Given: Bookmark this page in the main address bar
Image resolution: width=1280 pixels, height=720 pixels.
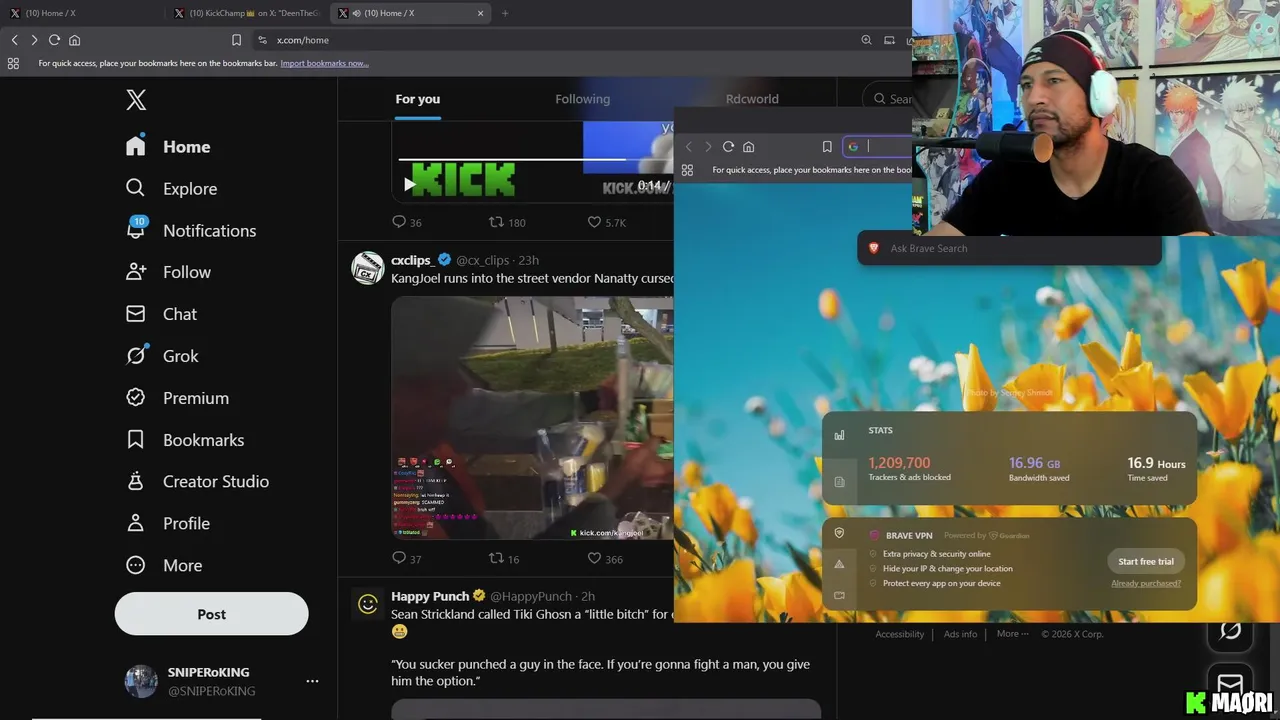Looking at the screenshot, I should 236,40.
